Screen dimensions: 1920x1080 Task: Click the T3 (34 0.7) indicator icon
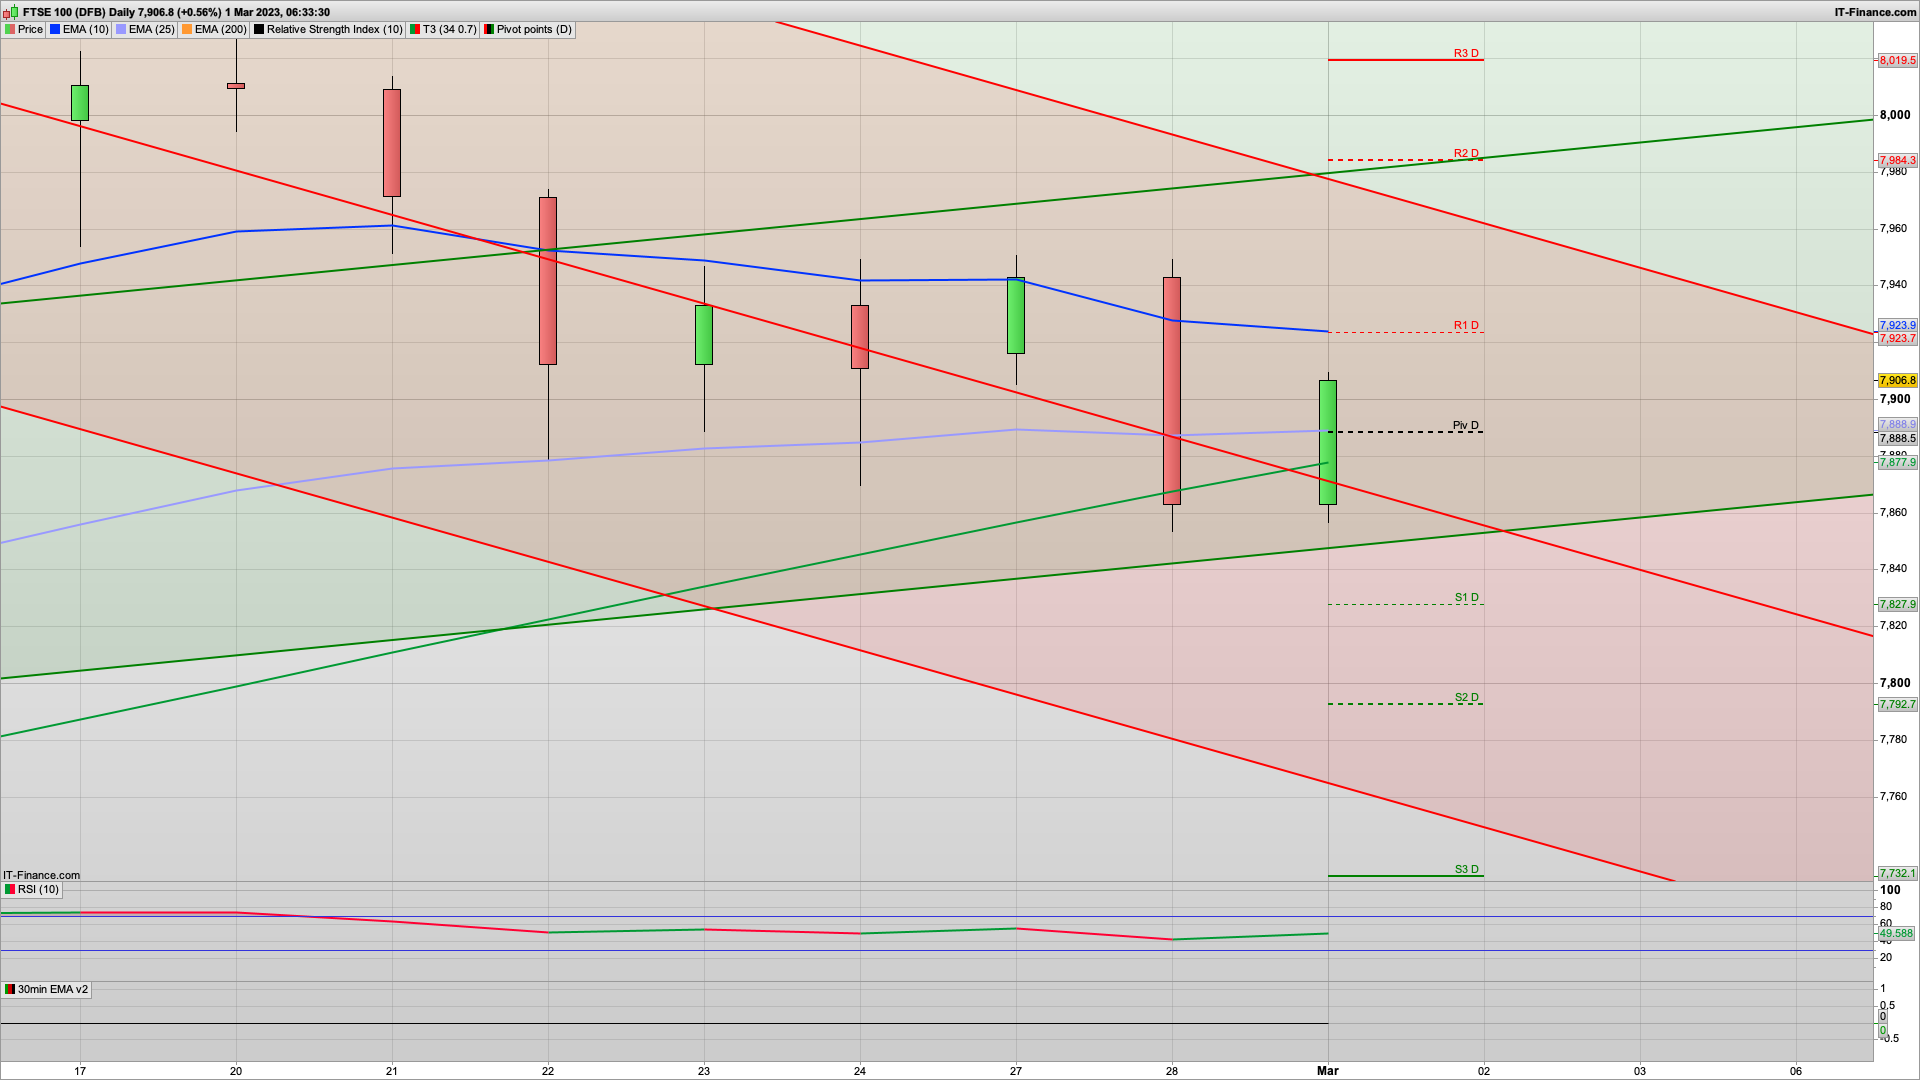[x=415, y=30]
